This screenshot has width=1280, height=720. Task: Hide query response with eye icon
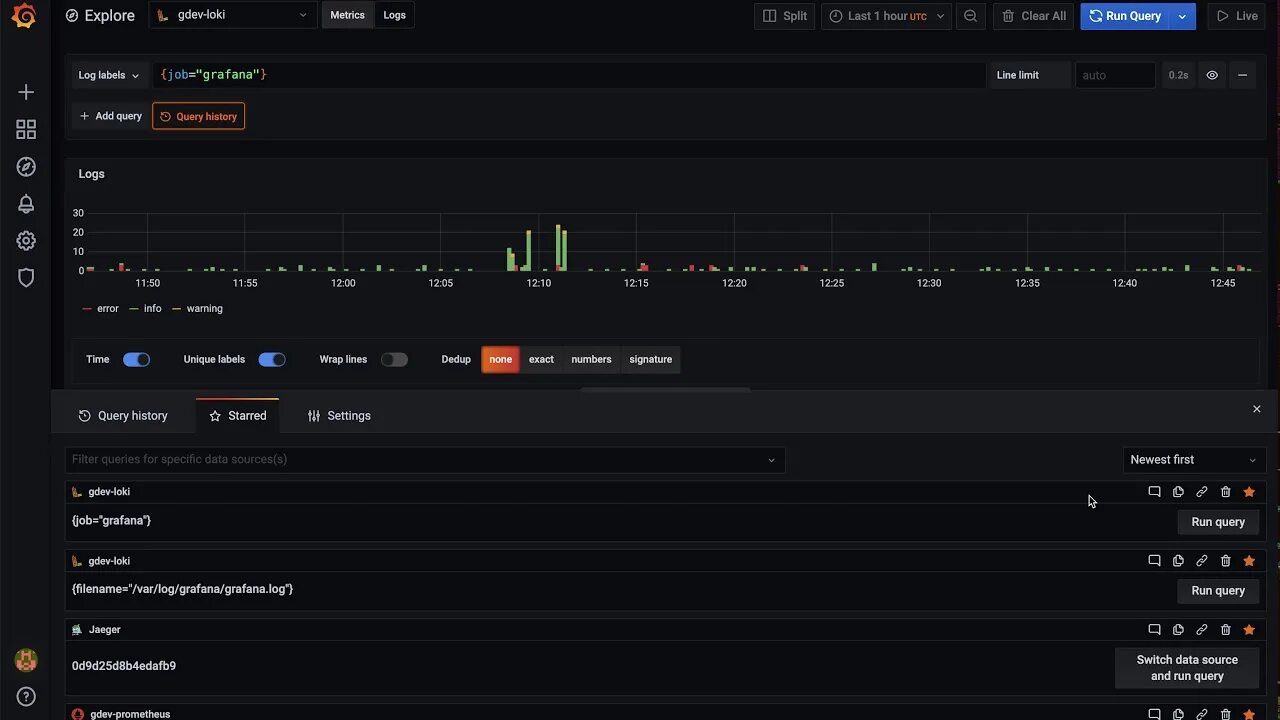[x=1212, y=75]
